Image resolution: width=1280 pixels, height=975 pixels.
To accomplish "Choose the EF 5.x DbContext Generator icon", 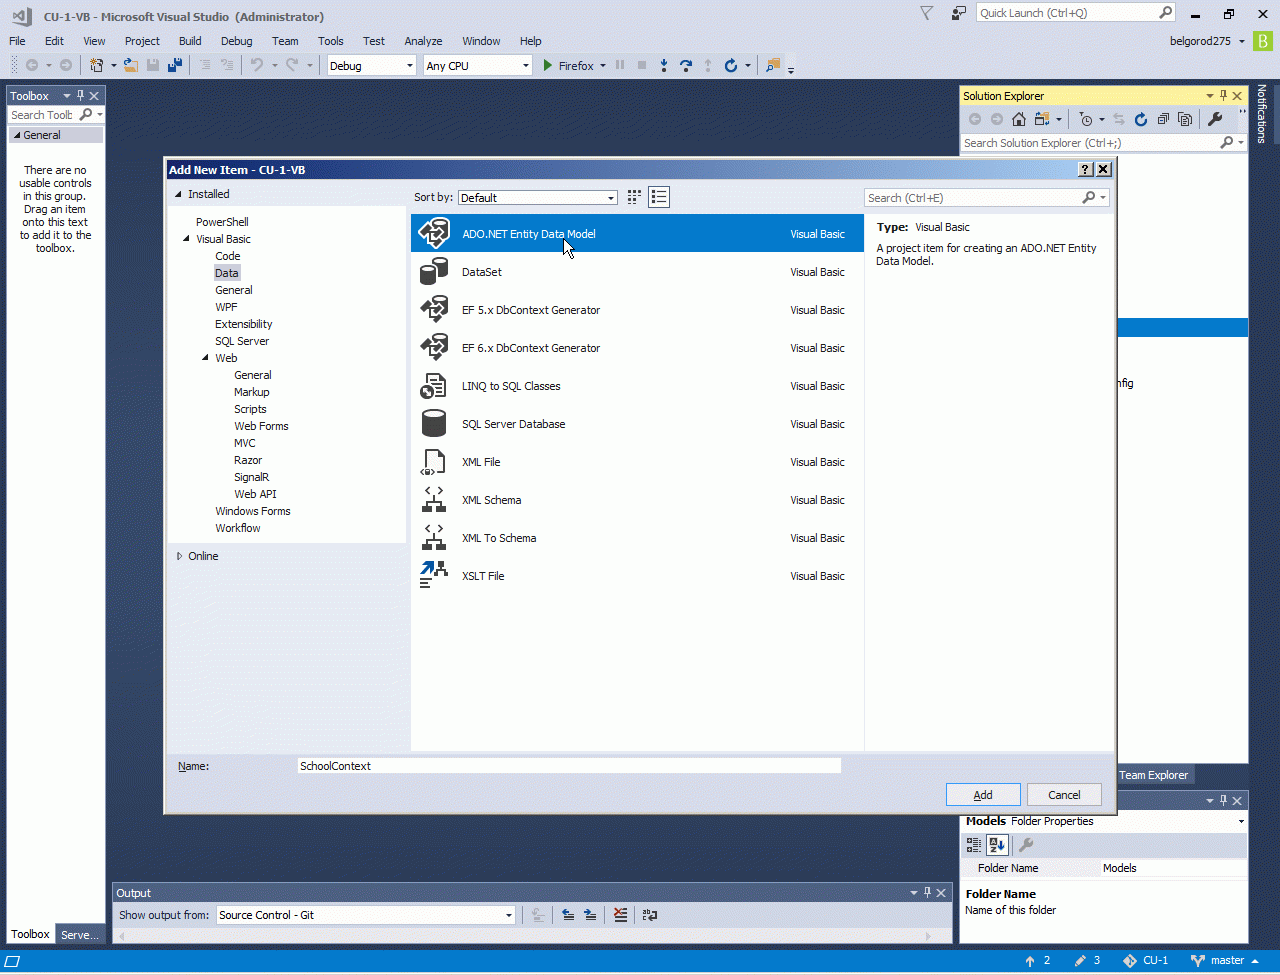I will (434, 310).
